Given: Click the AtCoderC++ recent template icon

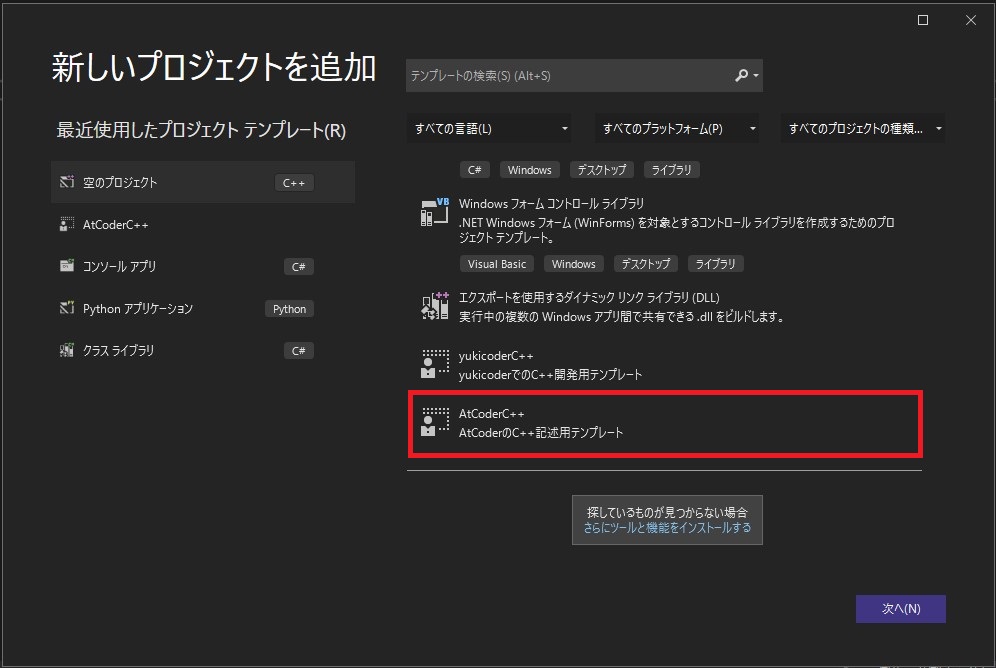Looking at the screenshot, I should tap(67, 224).
